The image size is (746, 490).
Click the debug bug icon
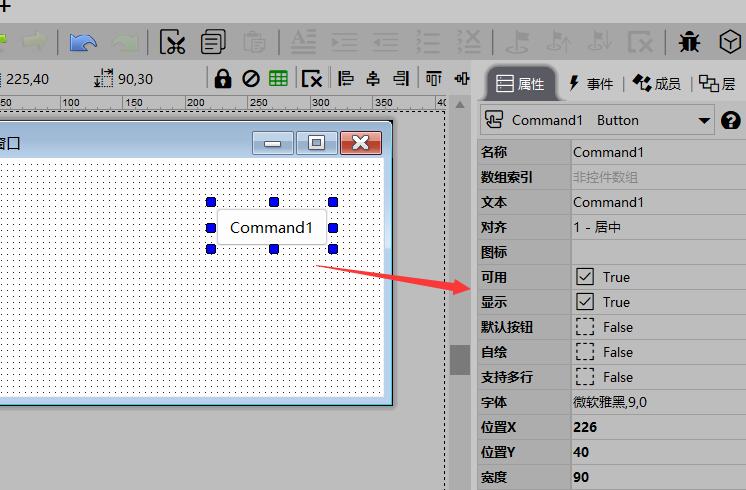689,42
